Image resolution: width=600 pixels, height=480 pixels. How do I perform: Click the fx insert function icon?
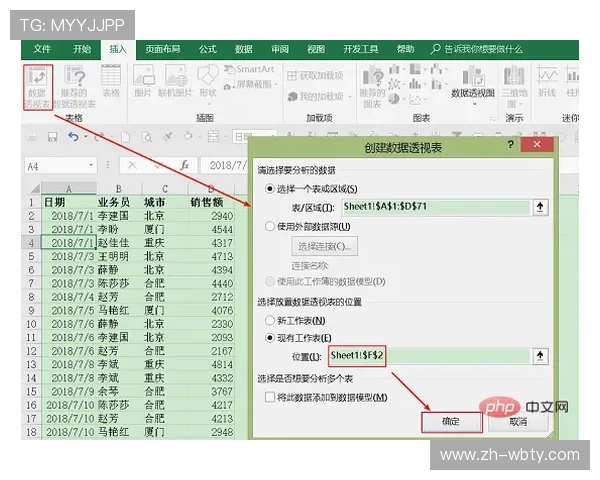click(184, 165)
